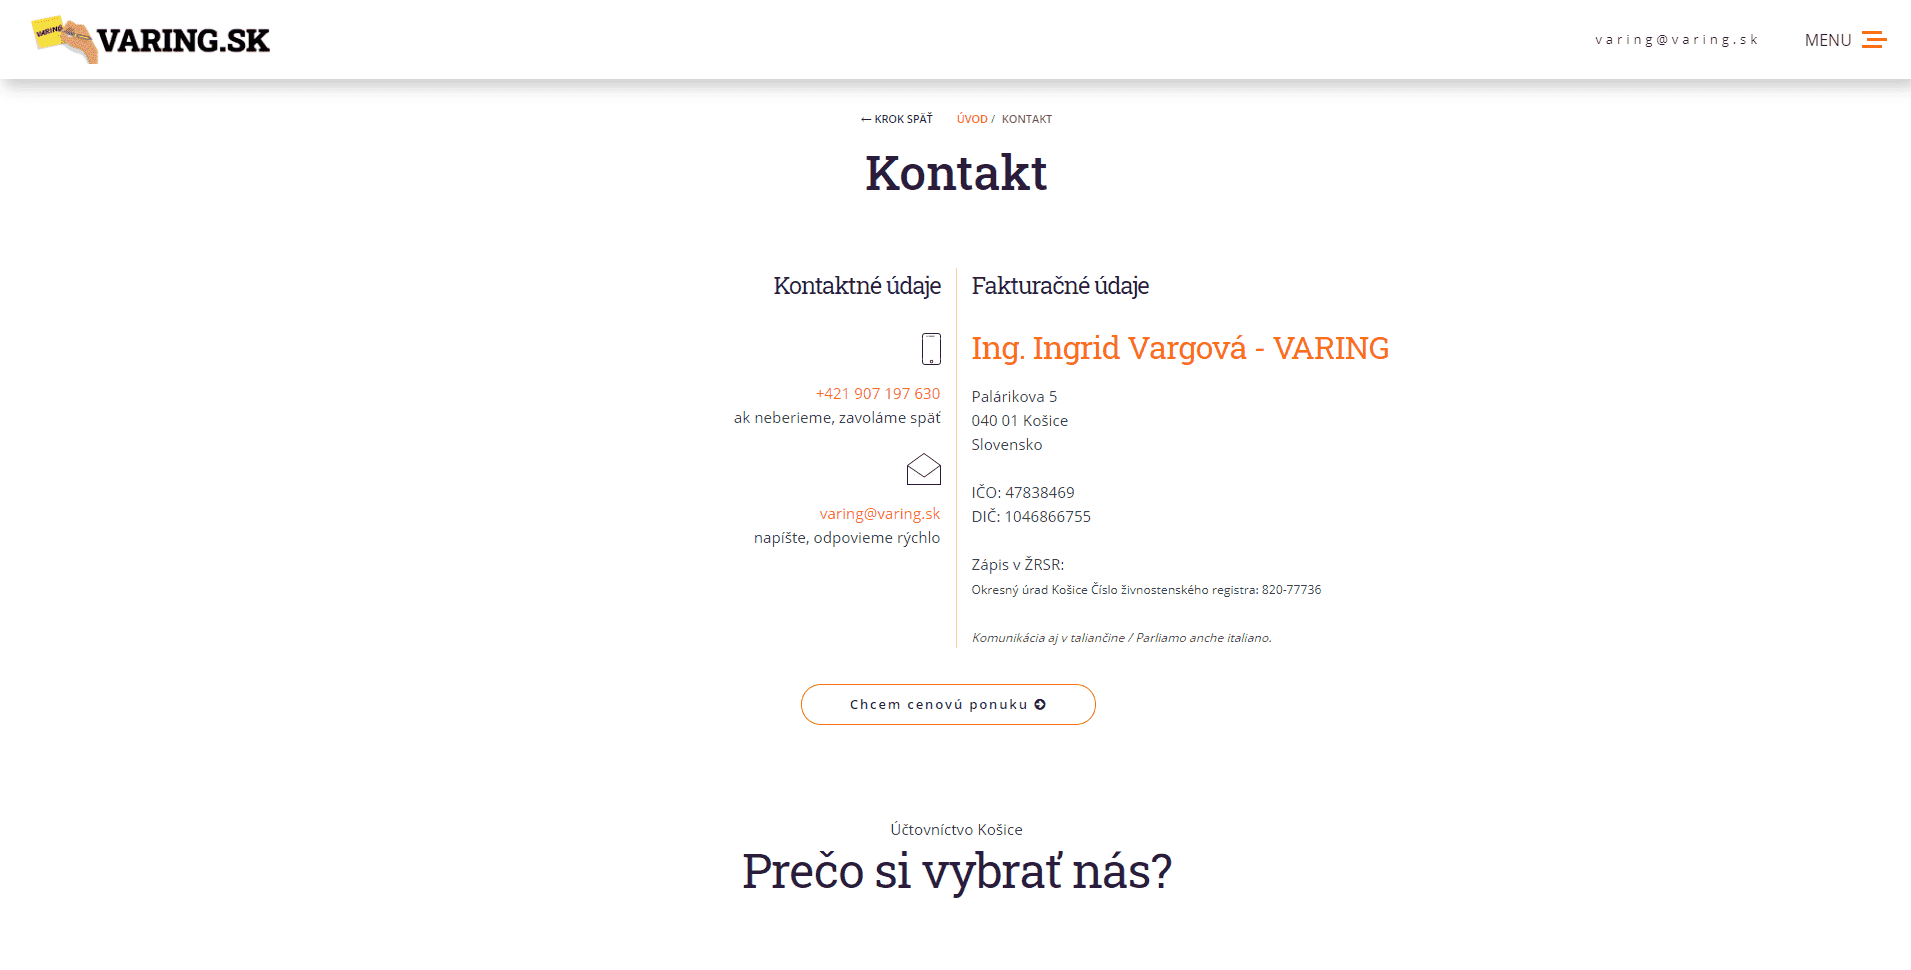
Task: Click the Kontakt page title
Action: (955, 173)
